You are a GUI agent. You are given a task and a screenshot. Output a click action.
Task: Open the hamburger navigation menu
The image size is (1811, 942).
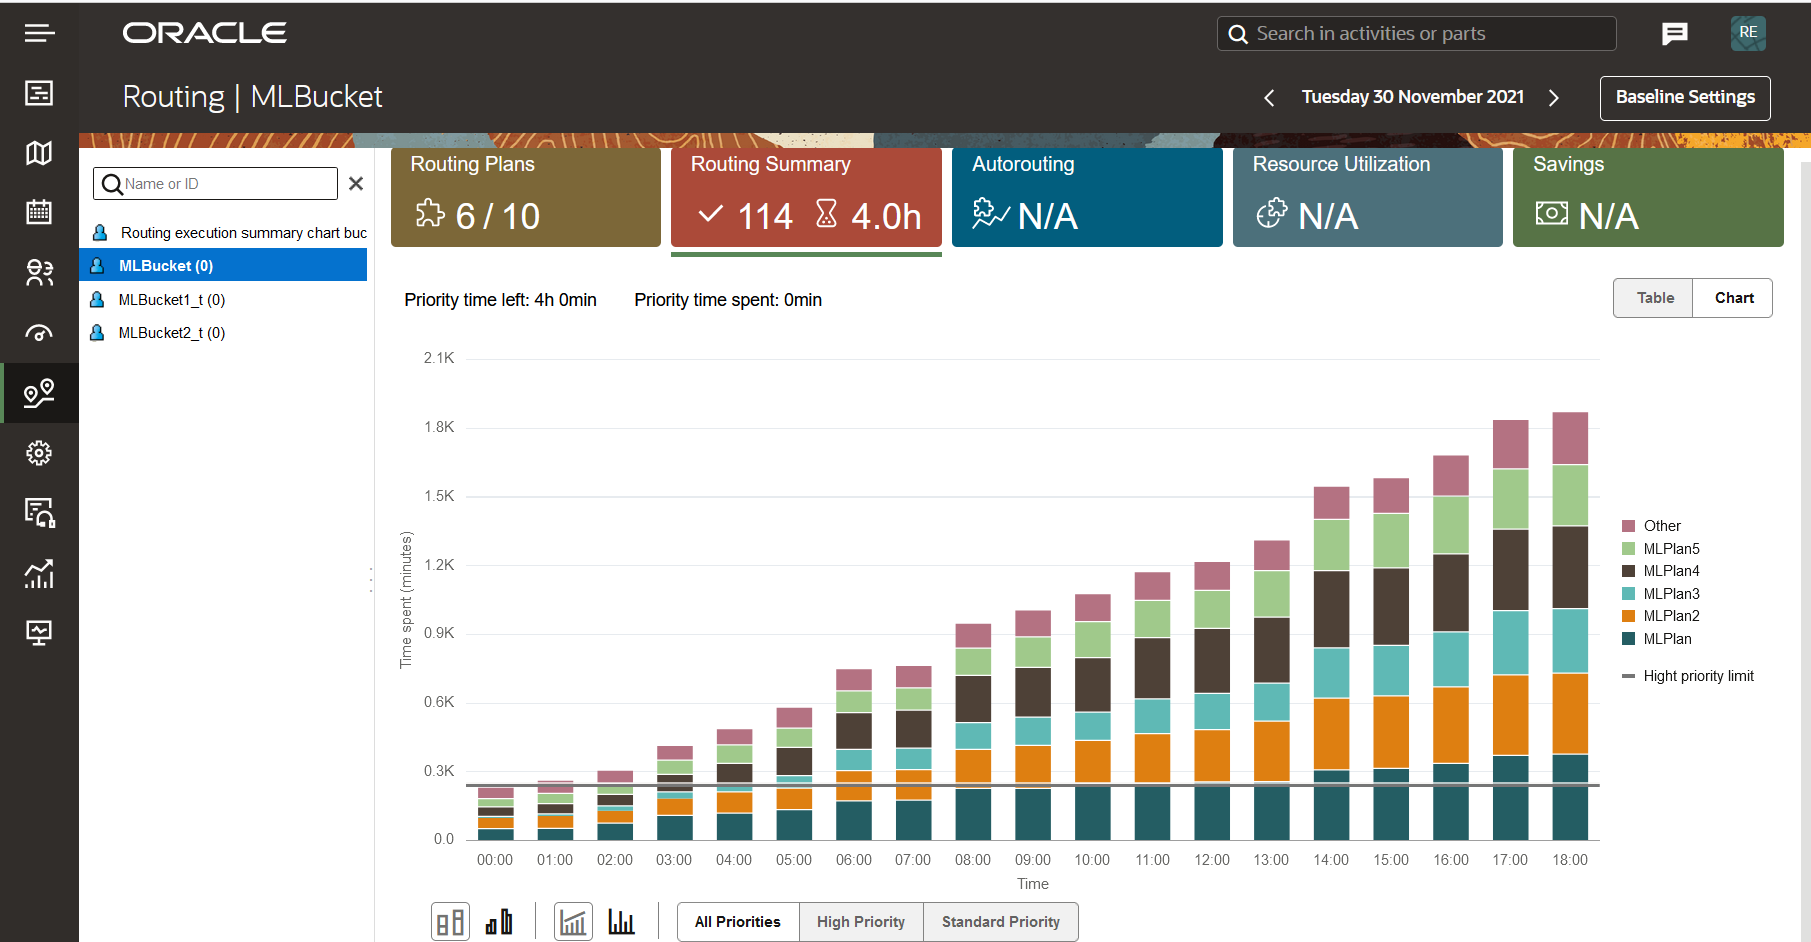pos(39,34)
